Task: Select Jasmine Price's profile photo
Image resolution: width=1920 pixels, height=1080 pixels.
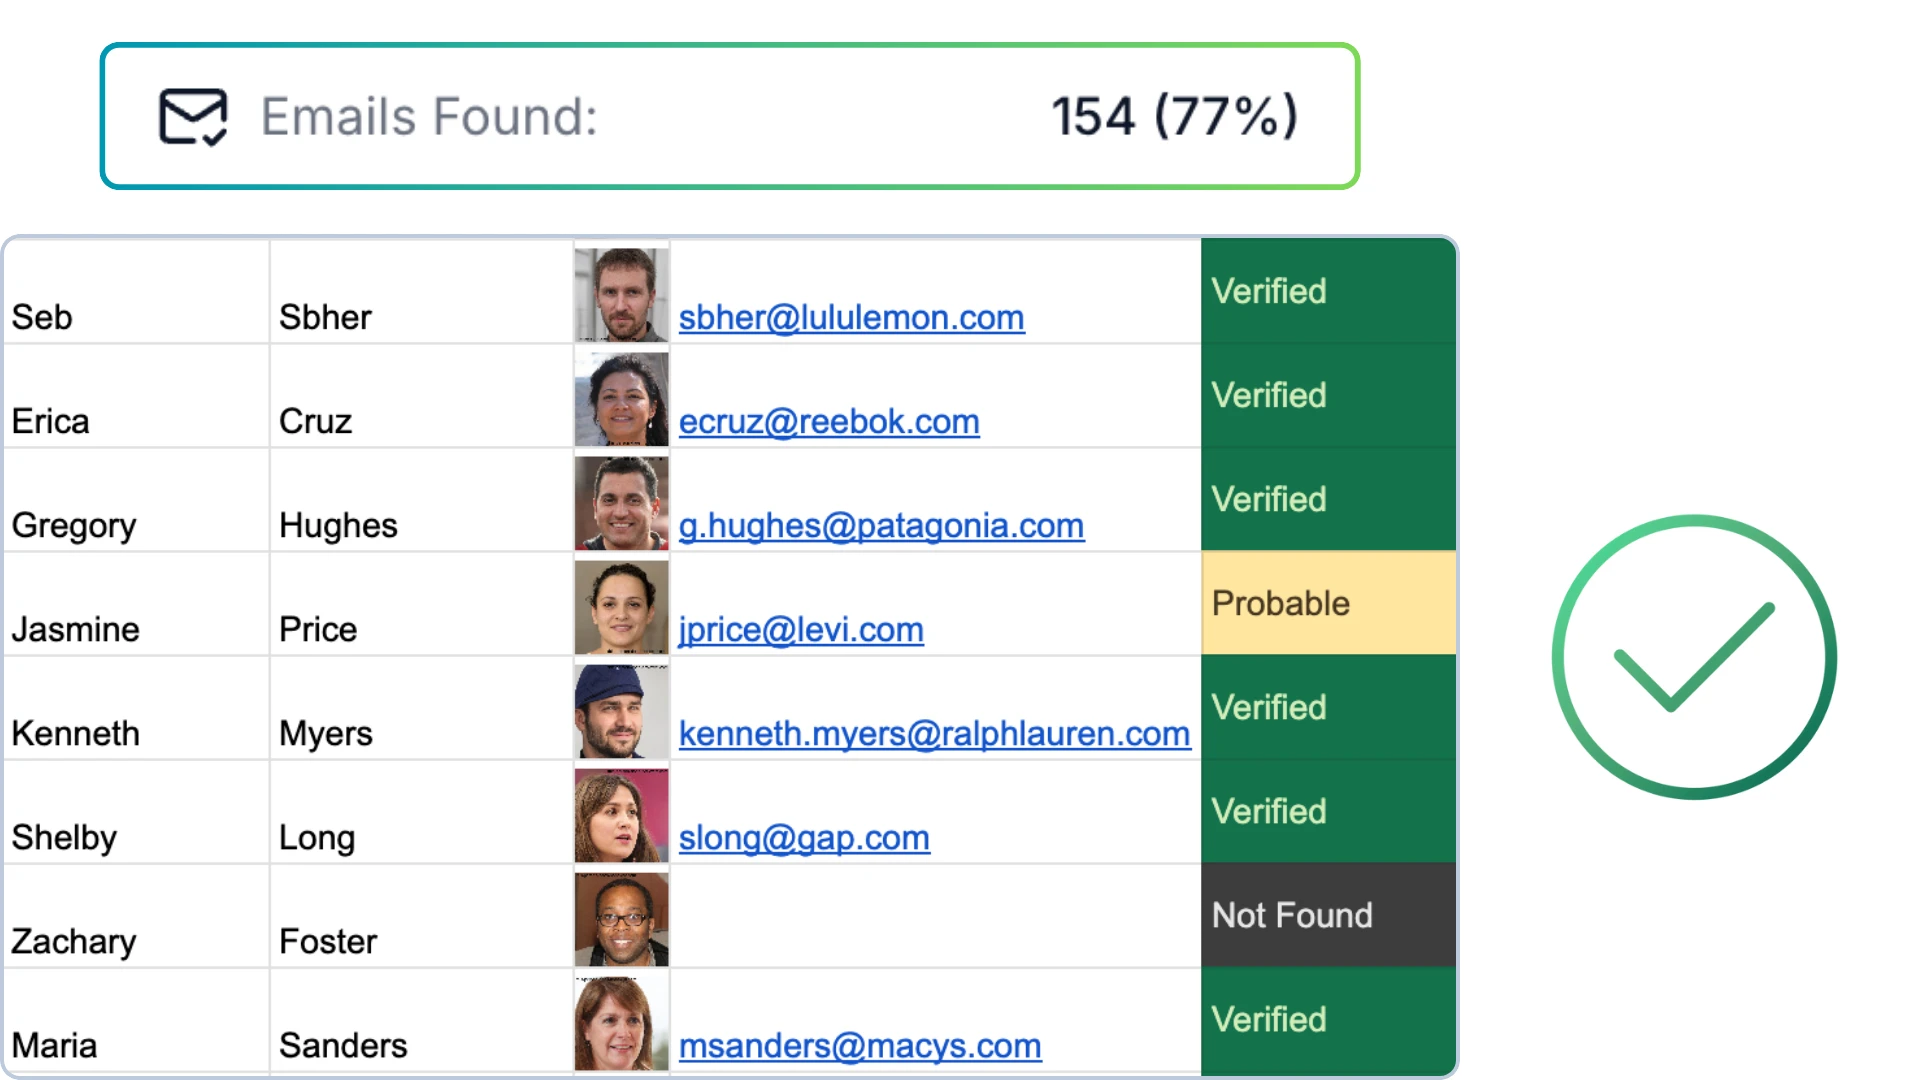Action: click(621, 607)
